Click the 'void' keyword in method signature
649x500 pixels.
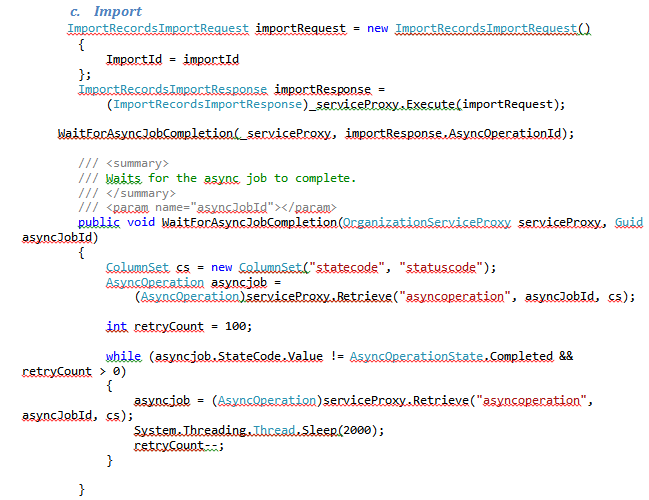click(x=142, y=222)
